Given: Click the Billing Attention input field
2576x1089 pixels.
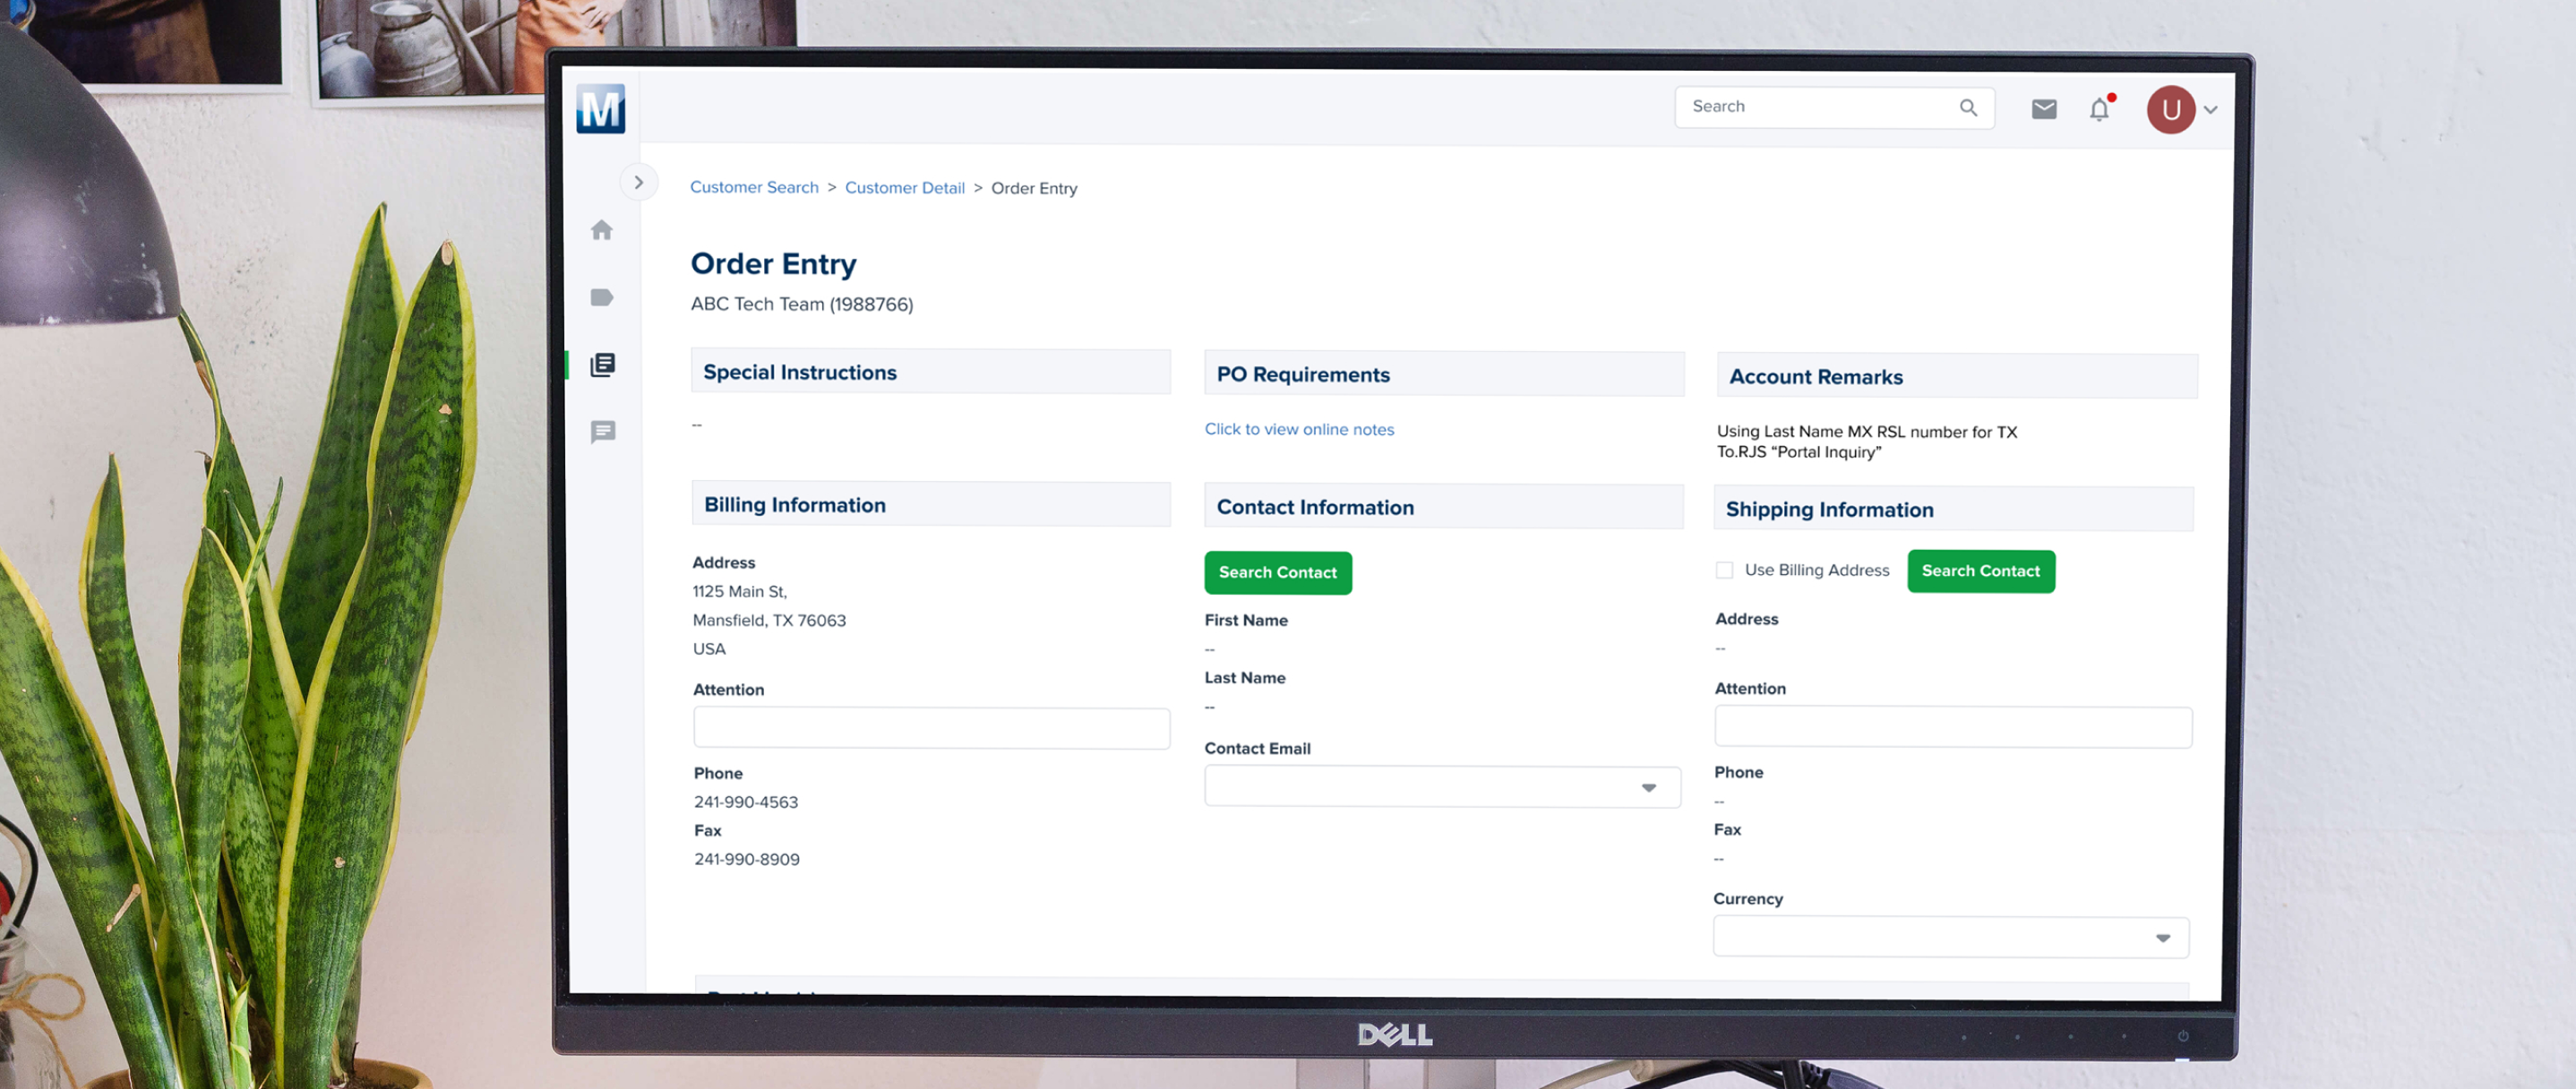Looking at the screenshot, I should pyautogui.click(x=930, y=728).
